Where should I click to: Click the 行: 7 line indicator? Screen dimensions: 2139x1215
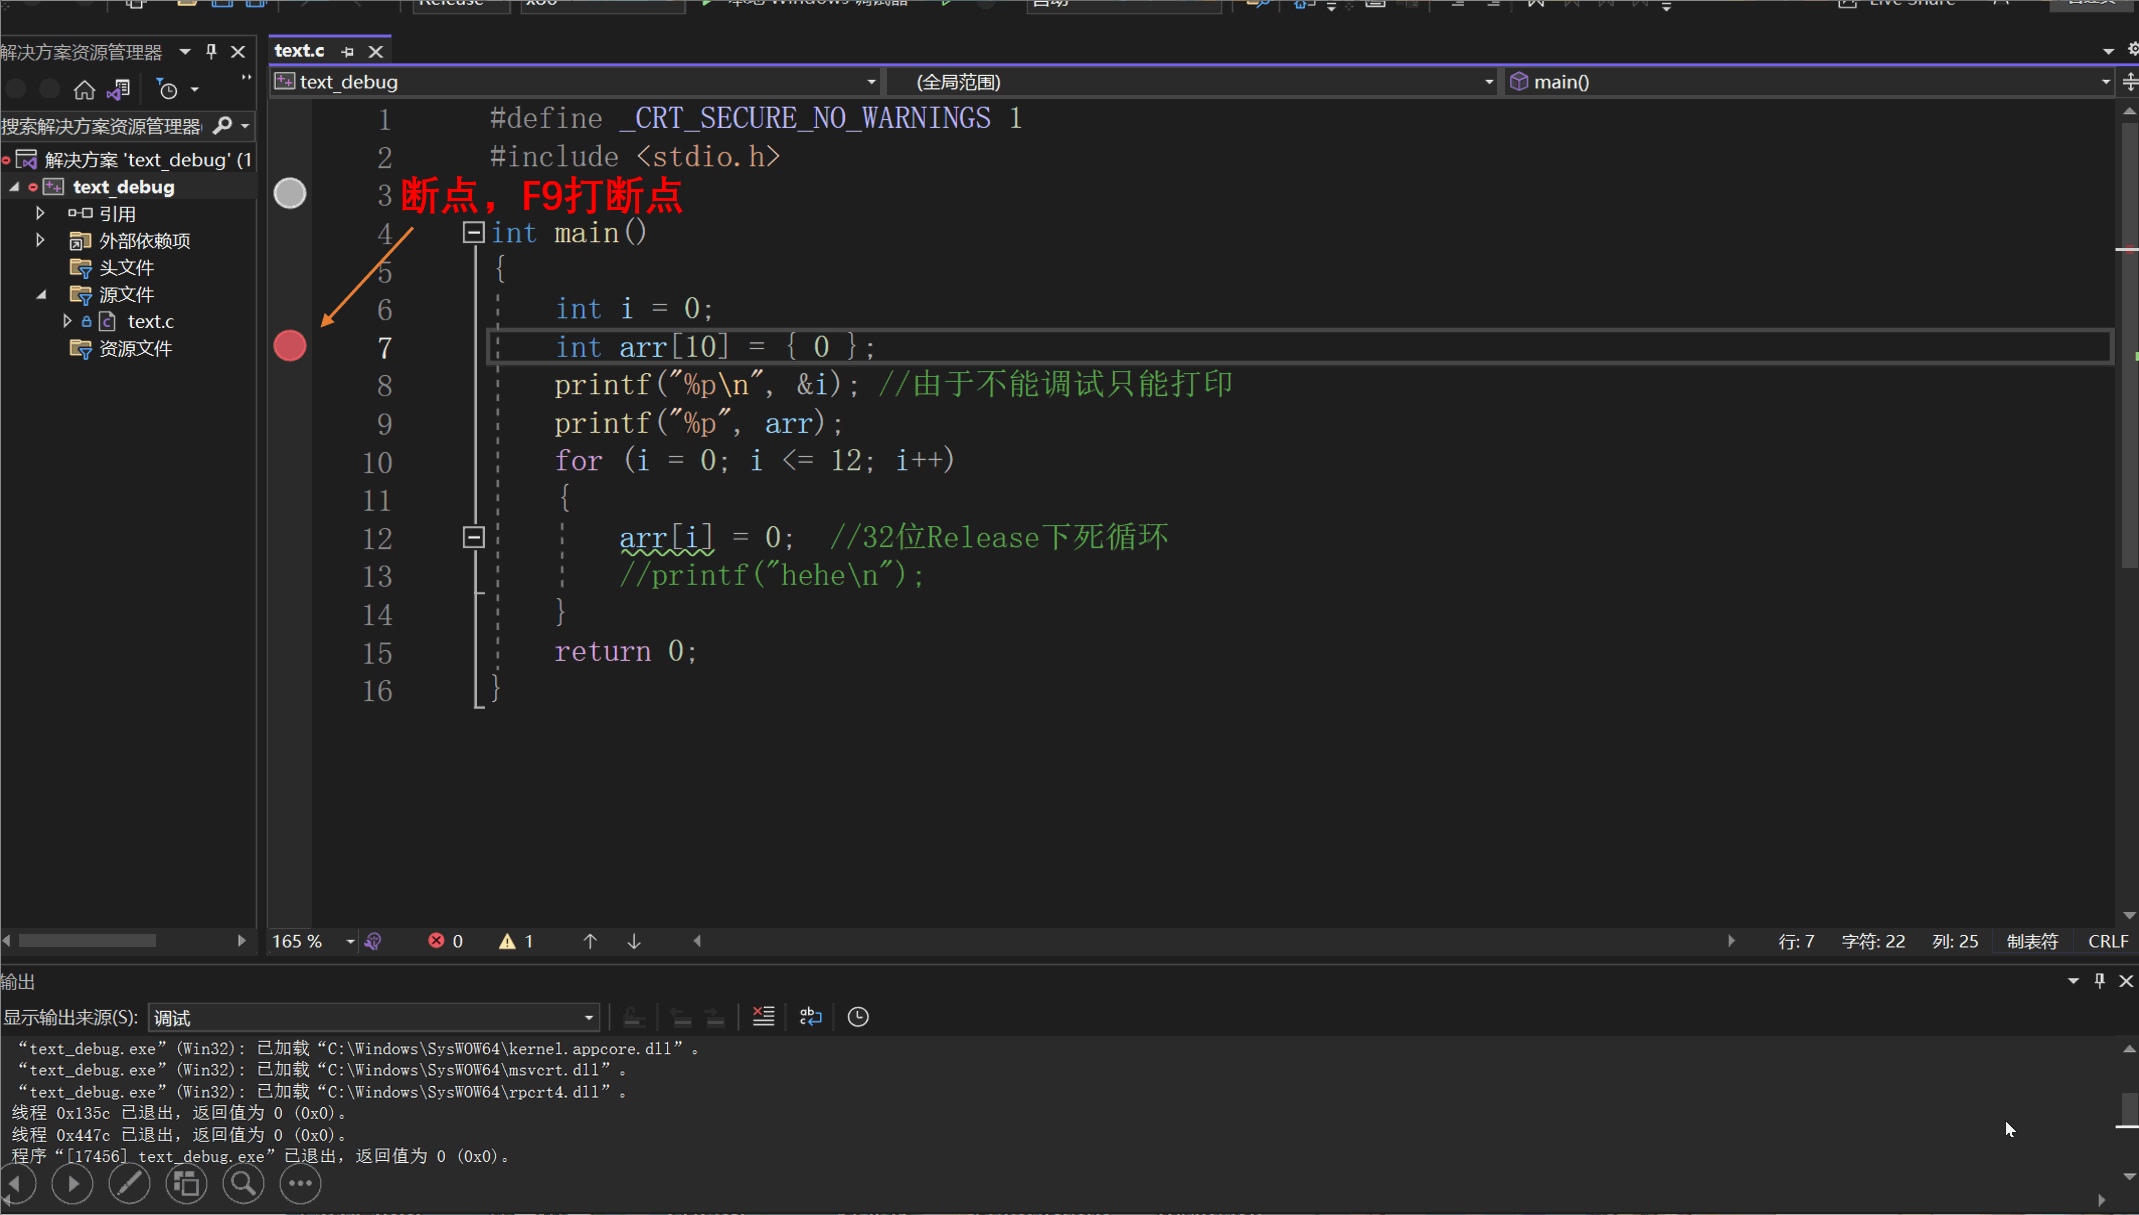(x=1796, y=942)
